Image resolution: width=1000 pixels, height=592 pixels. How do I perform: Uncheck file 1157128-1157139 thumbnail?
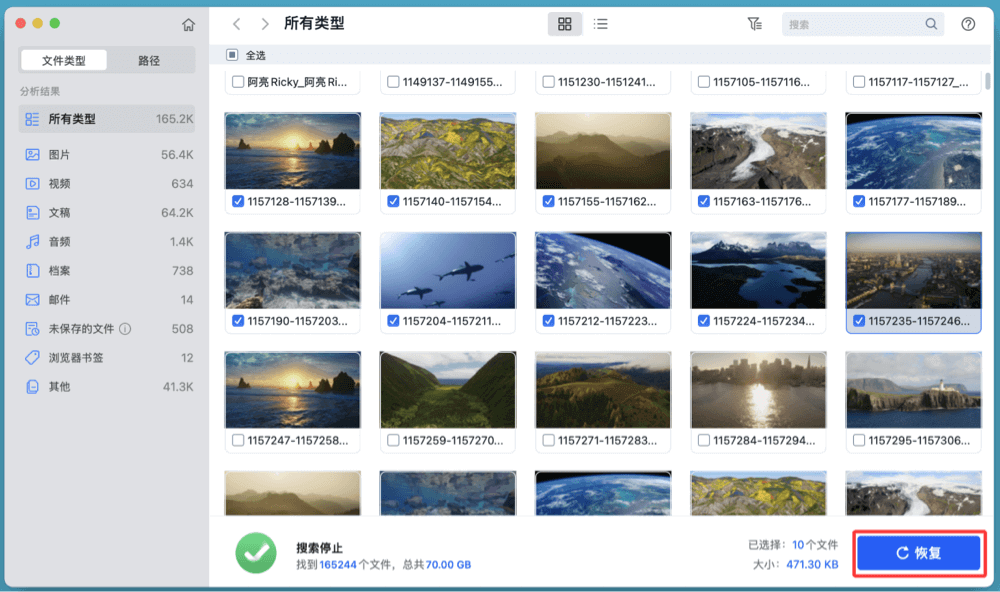pyautogui.click(x=238, y=200)
